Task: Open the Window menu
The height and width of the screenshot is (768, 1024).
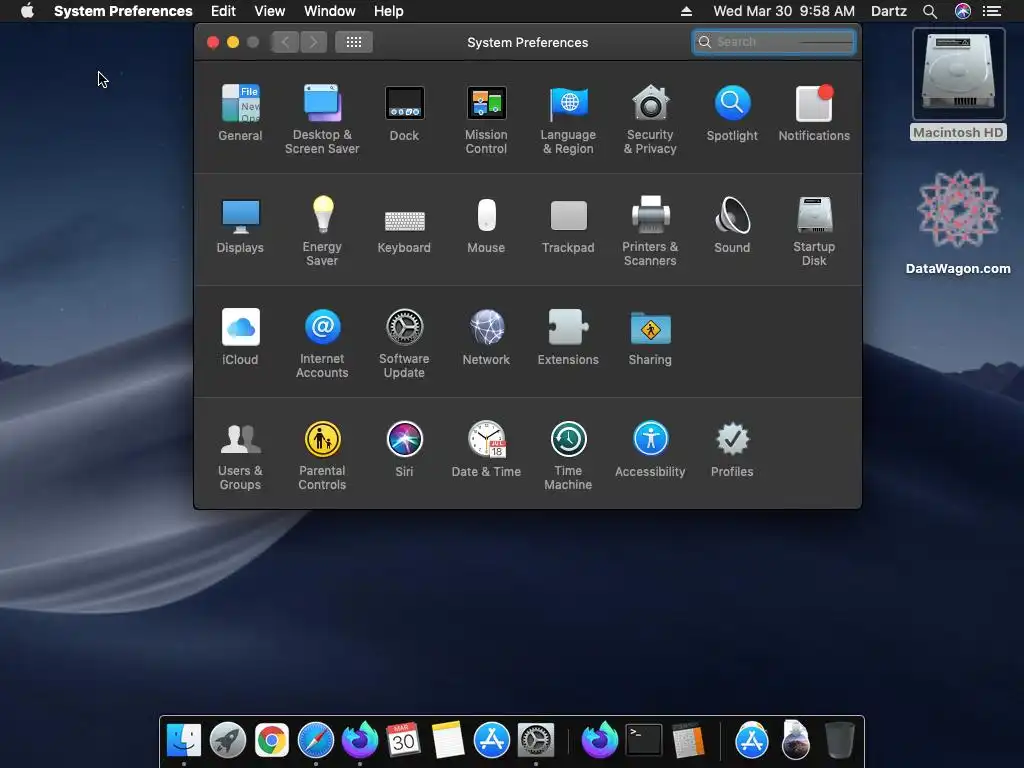Action: pos(330,11)
